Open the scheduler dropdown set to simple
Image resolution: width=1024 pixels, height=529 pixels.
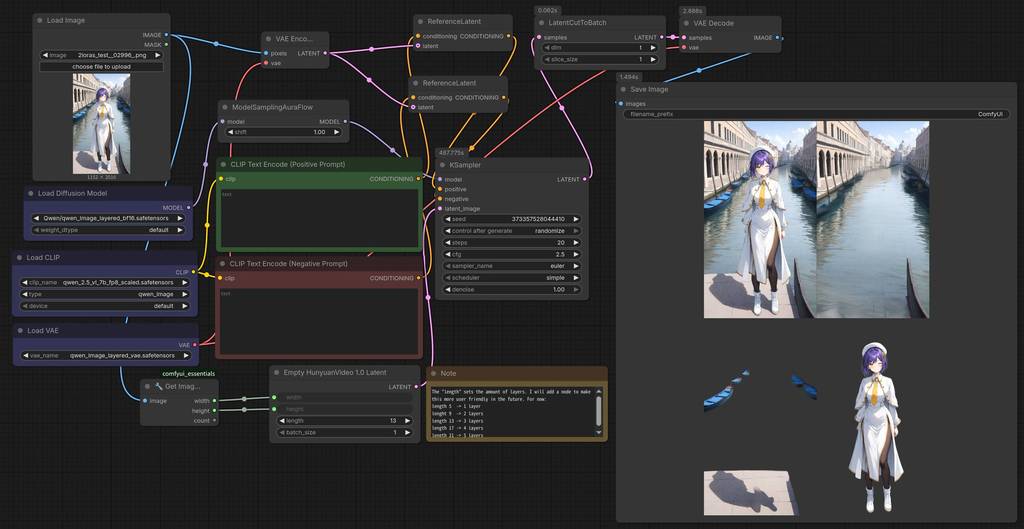[511, 278]
